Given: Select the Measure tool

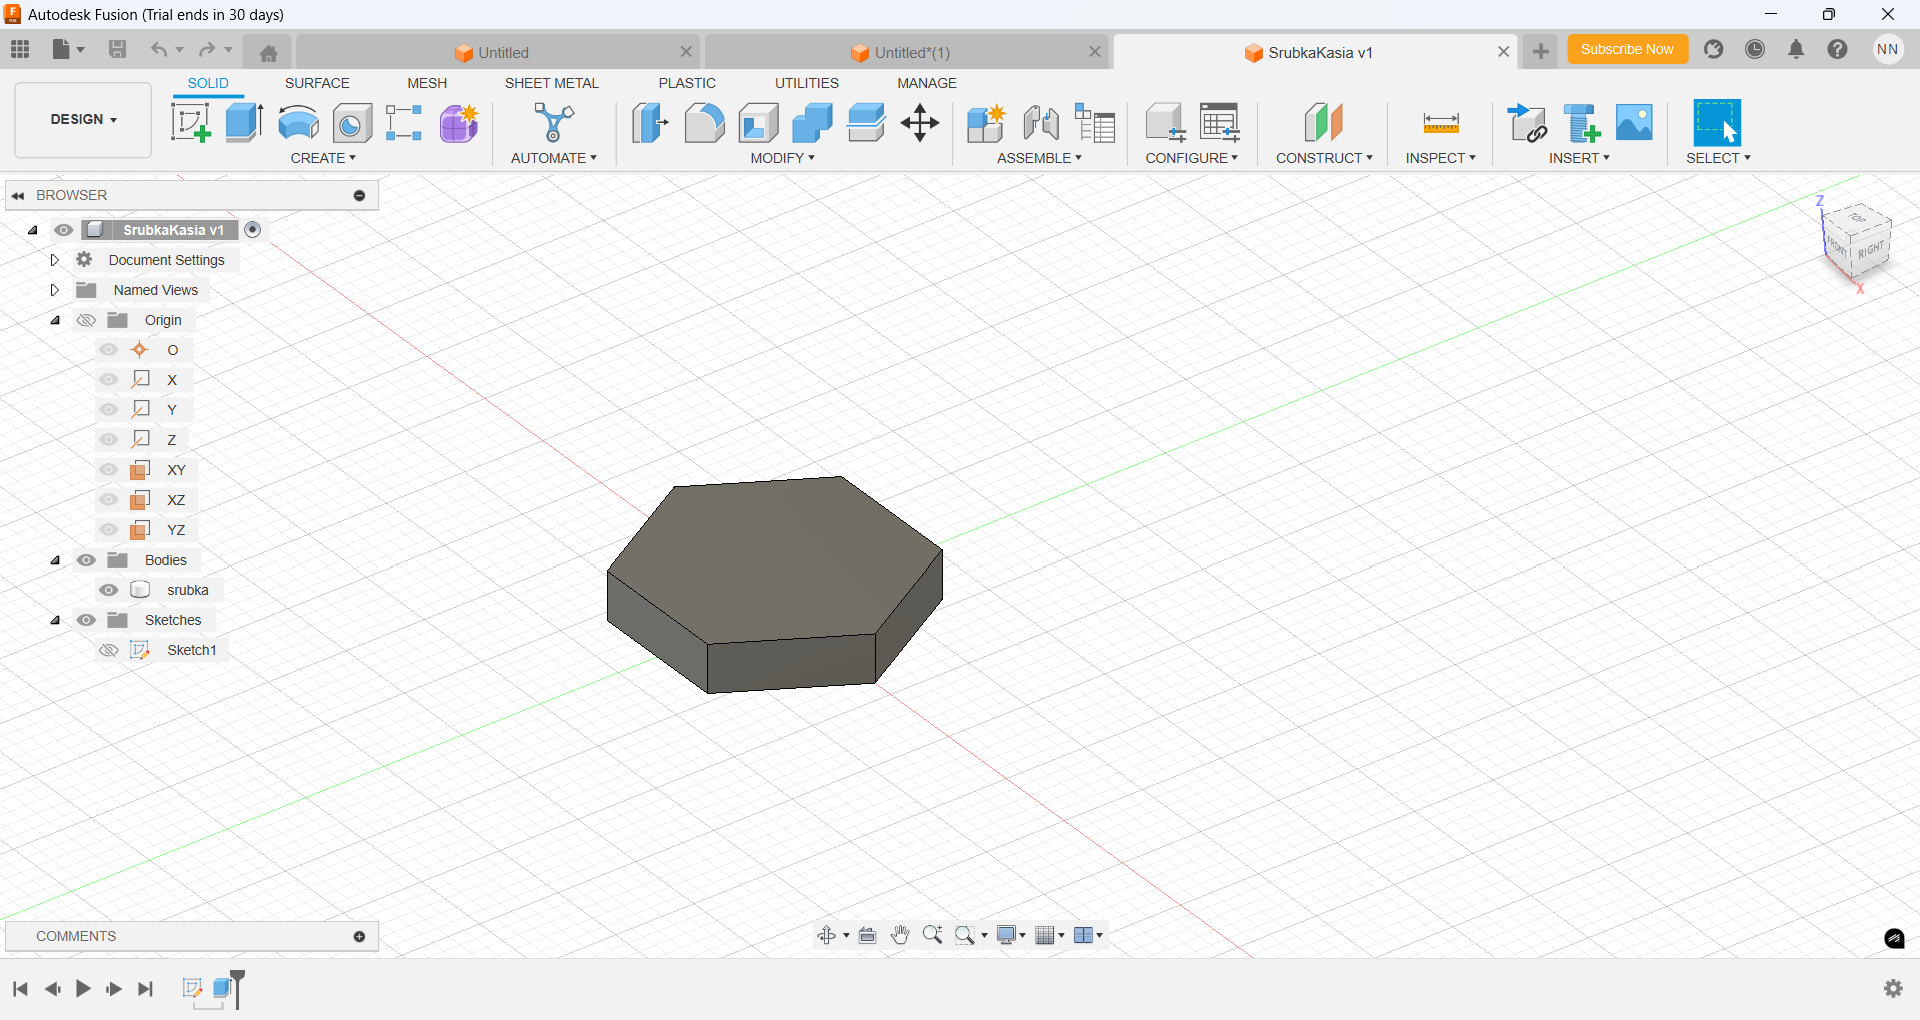Looking at the screenshot, I should (1441, 123).
